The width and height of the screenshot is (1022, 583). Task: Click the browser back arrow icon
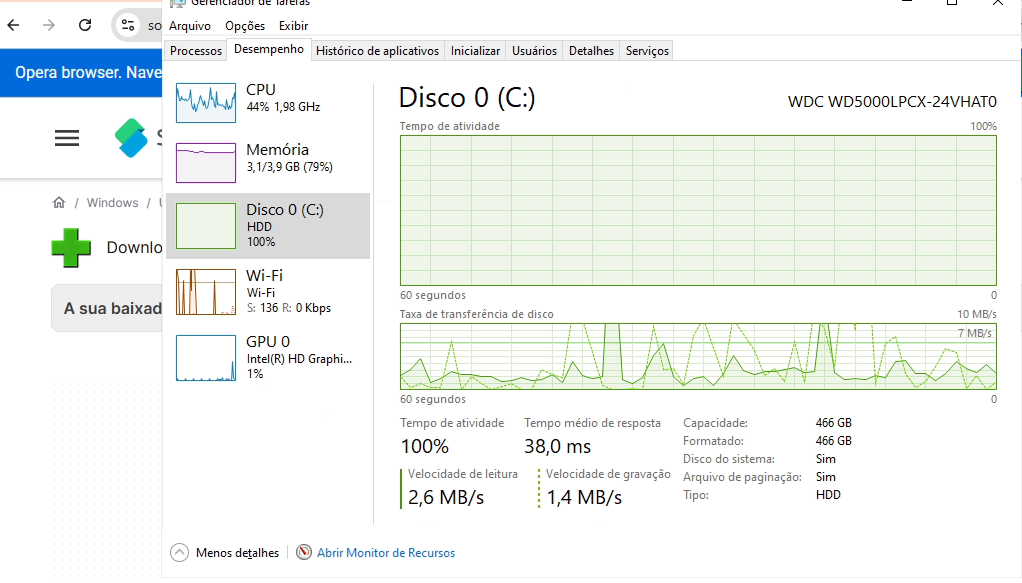[13, 25]
